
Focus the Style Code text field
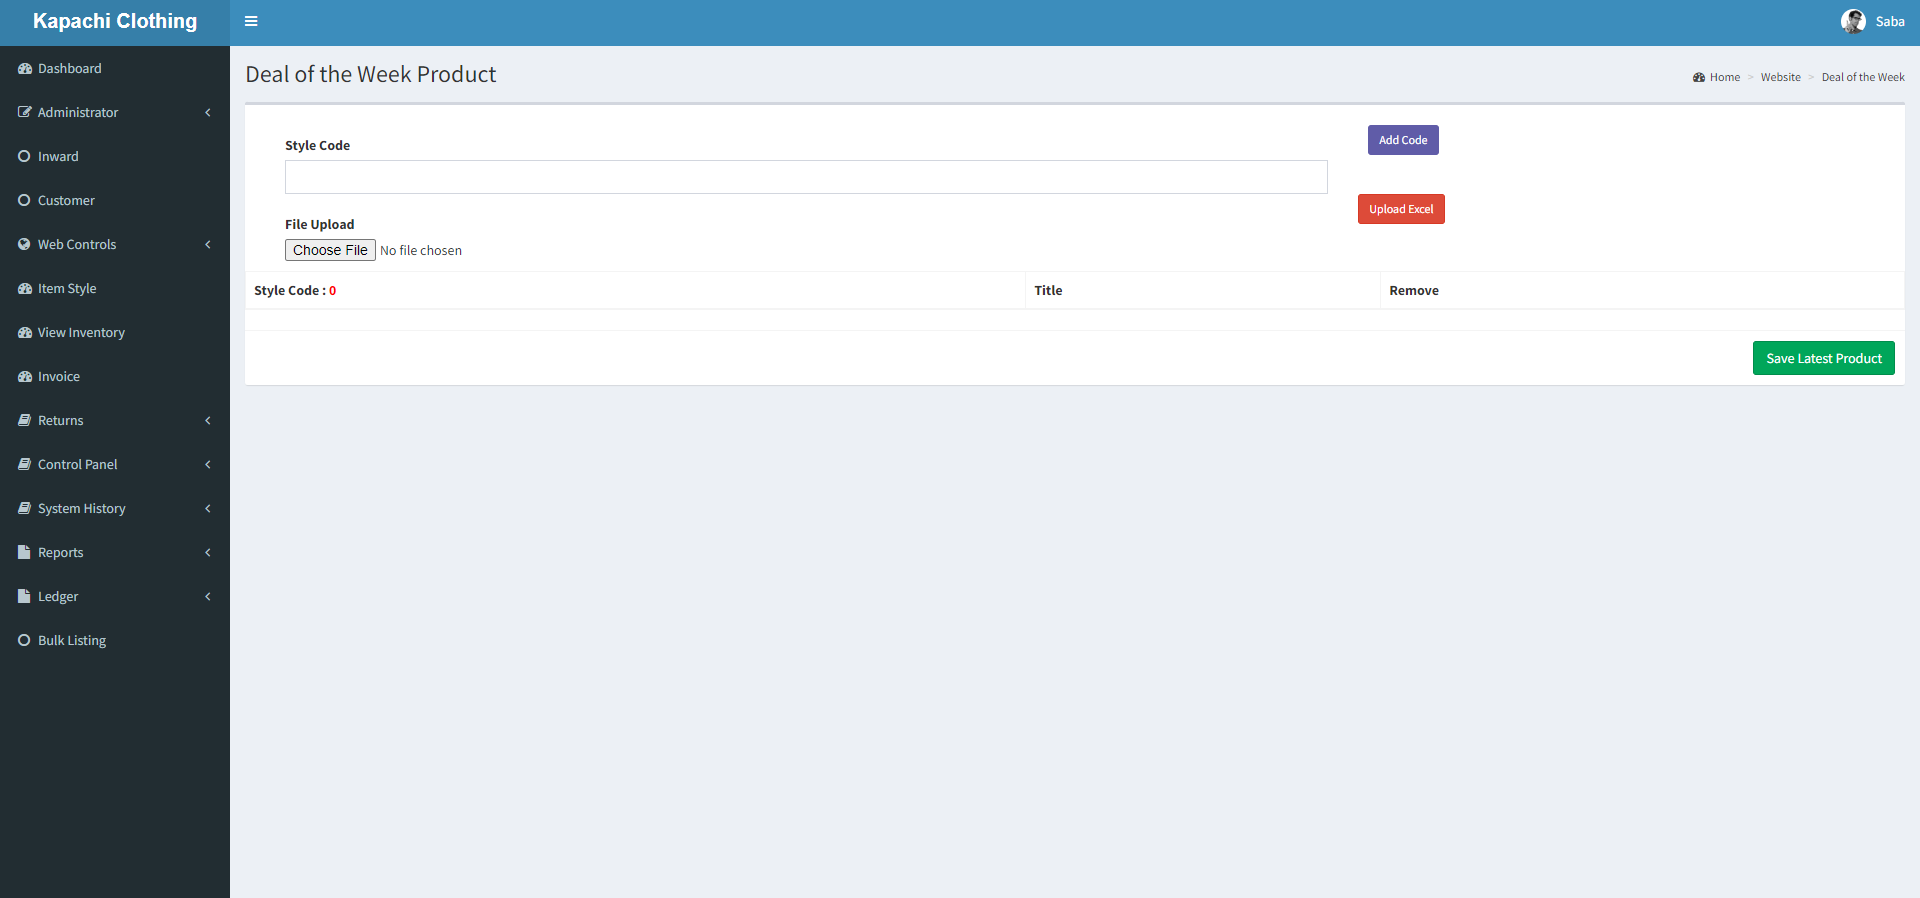coord(805,177)
